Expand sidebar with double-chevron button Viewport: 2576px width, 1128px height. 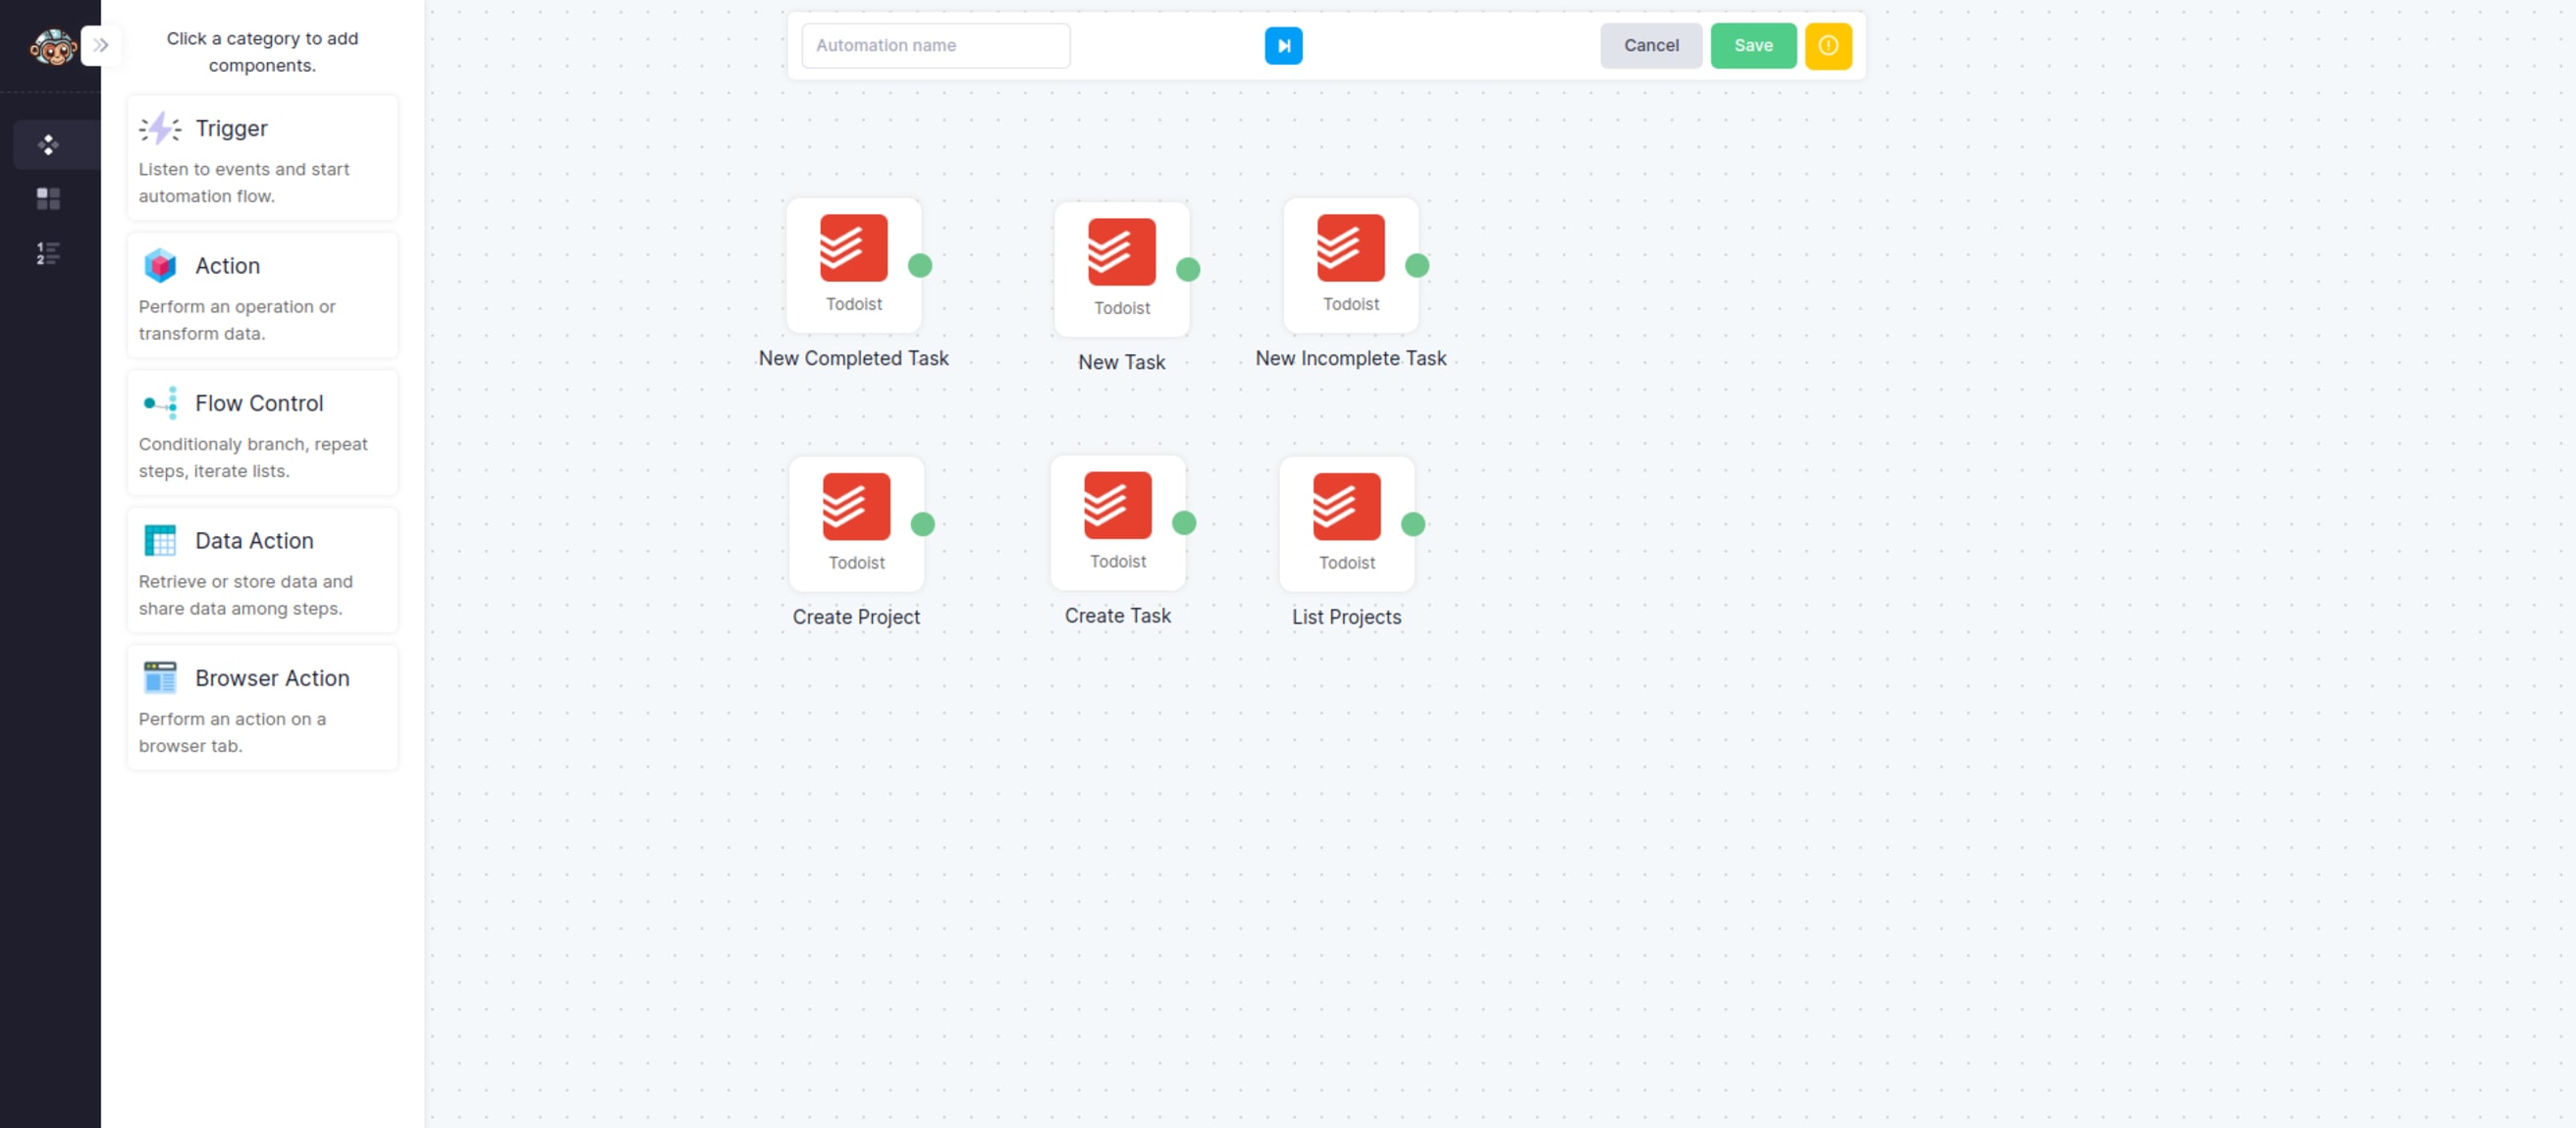101,45
